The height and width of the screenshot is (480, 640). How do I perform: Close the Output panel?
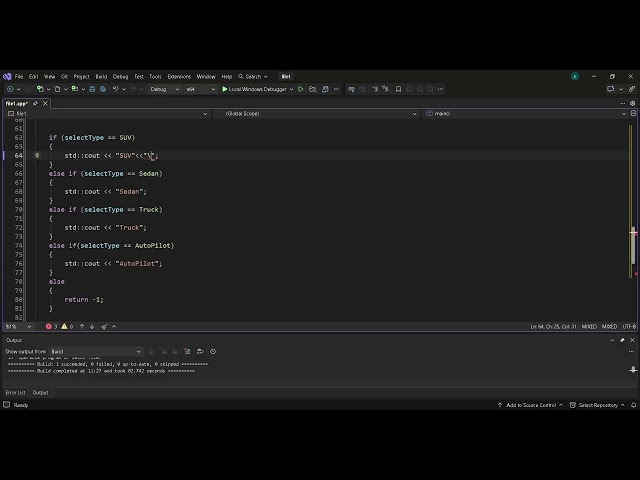(x=632, y=340)
